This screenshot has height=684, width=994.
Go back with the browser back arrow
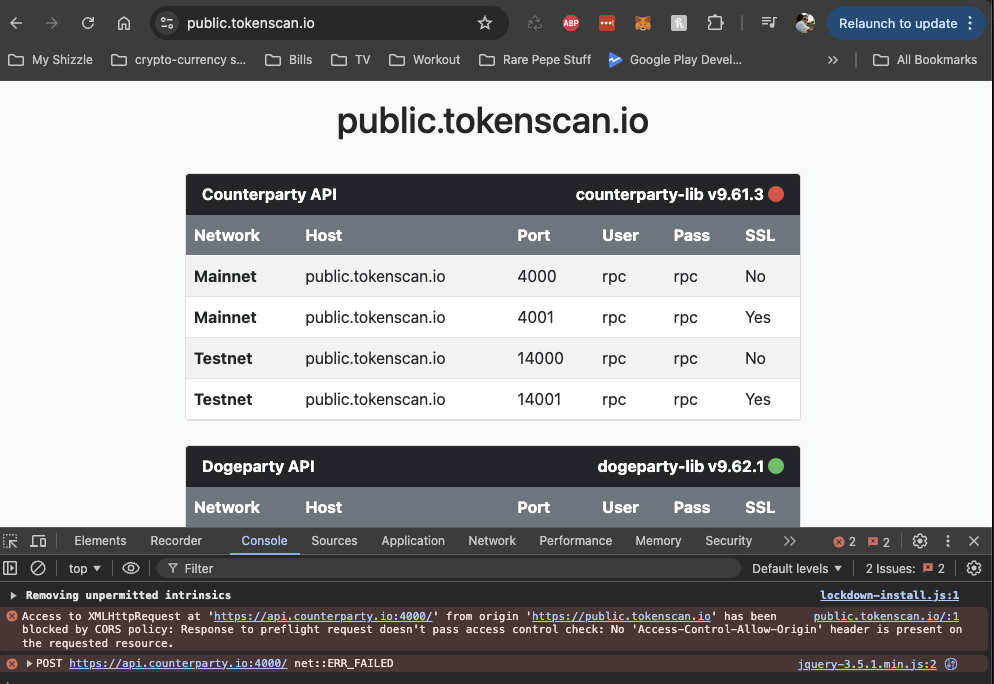(16, 23)
